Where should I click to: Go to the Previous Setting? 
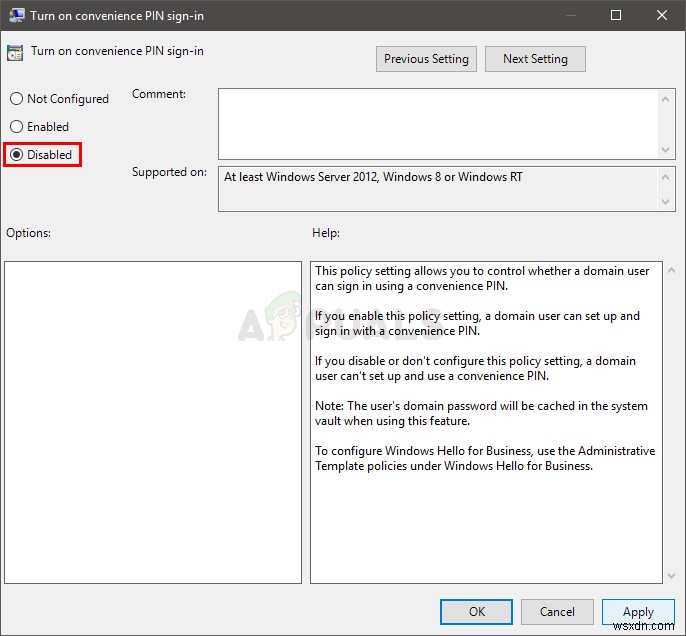point(426,59)
